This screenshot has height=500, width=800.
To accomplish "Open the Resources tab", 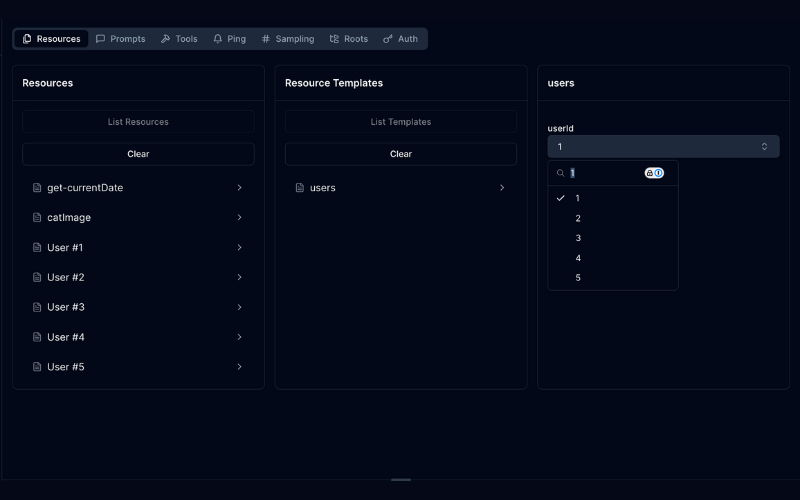I will pyautogui.click(x=51, y=39).
